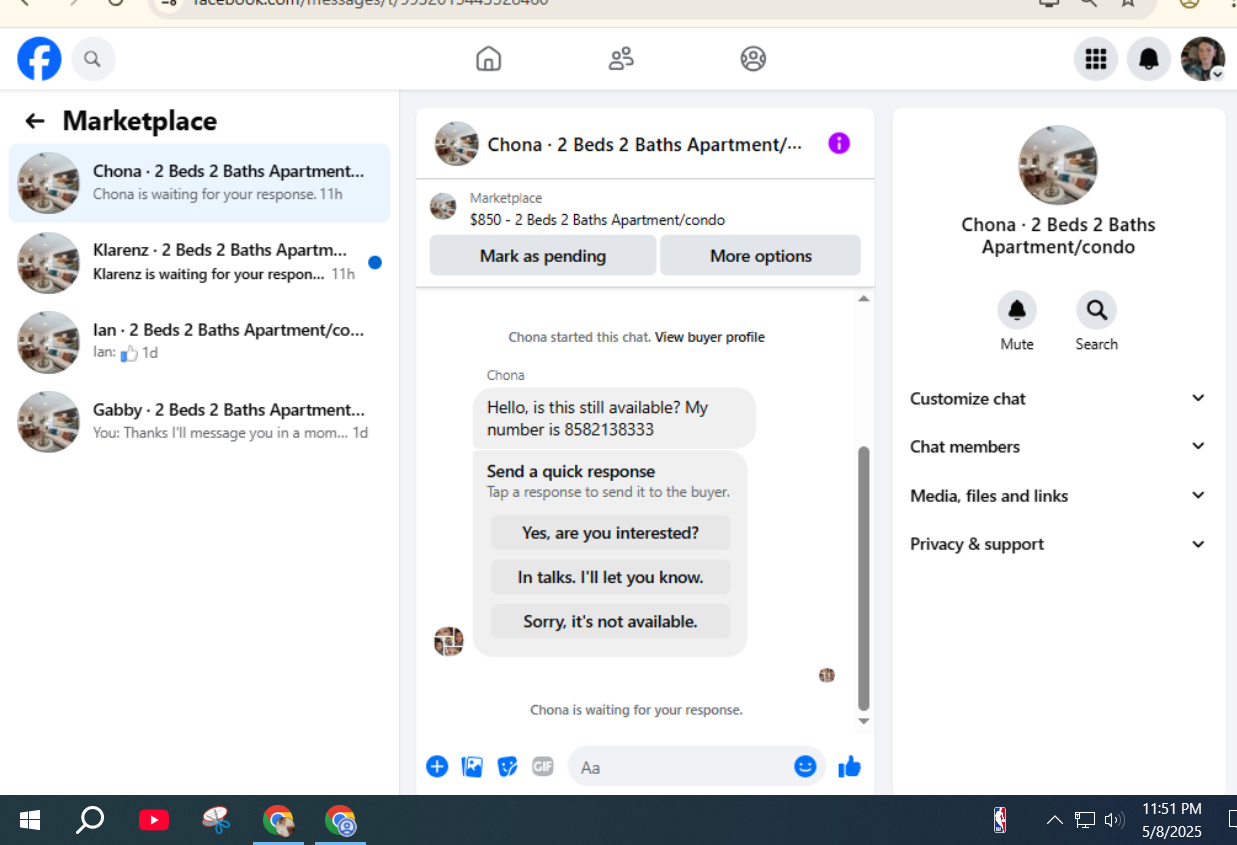Open first Chrome window in taskbar
The width and height of the screenshot is (1237, 845).
(278, 821)
